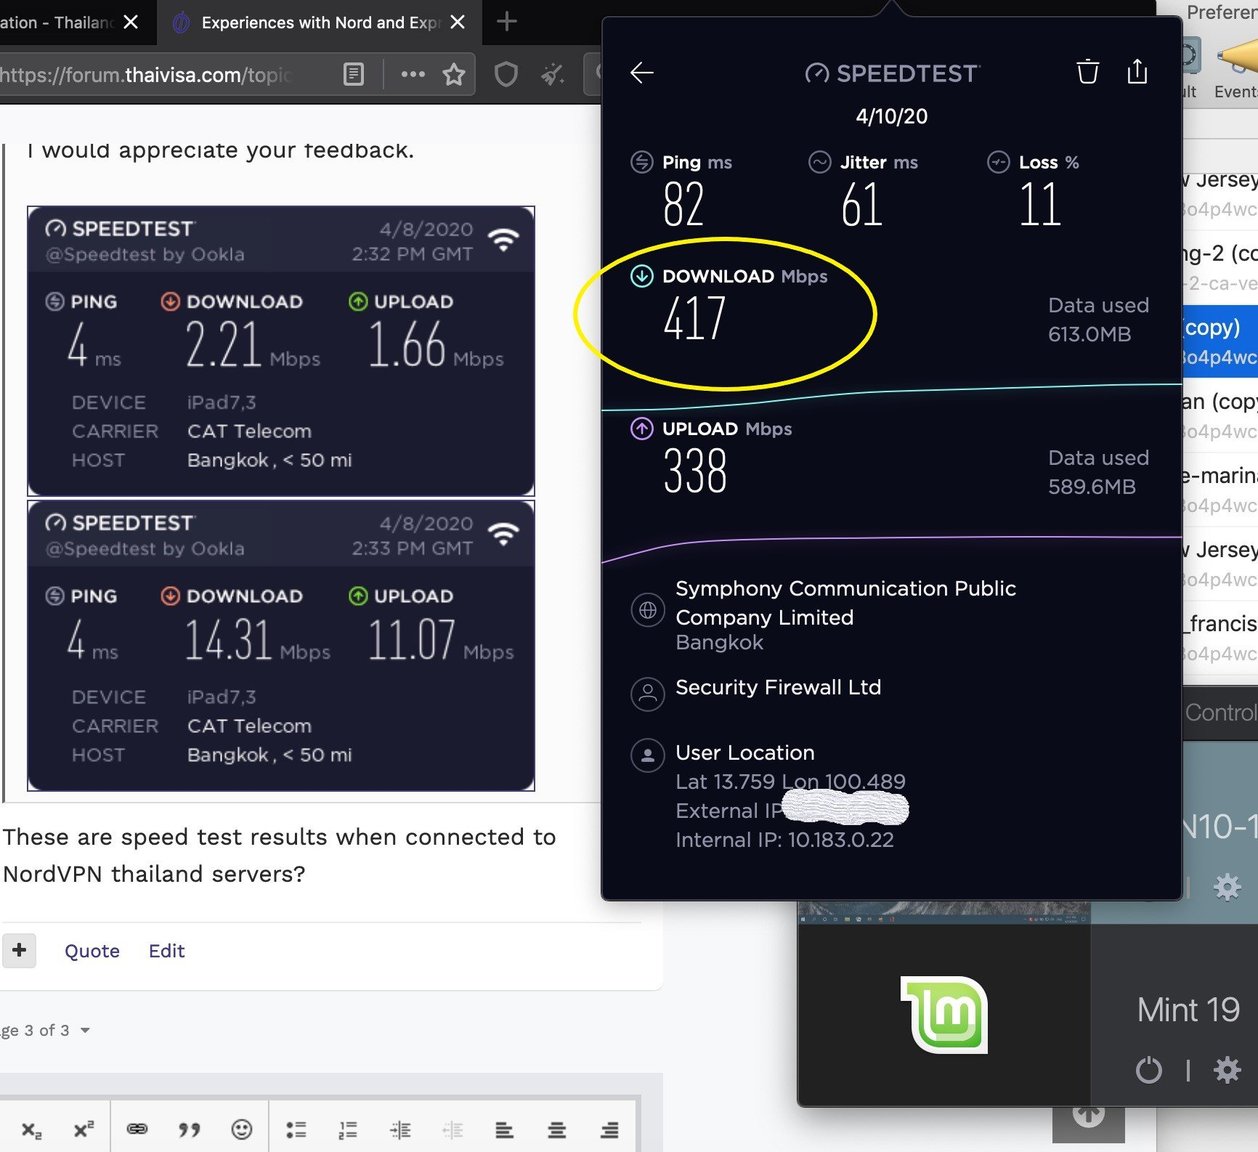Open the emoji picker in editor
The height and width of the screenshot is (1152, 1258).
coord(241,1129)
